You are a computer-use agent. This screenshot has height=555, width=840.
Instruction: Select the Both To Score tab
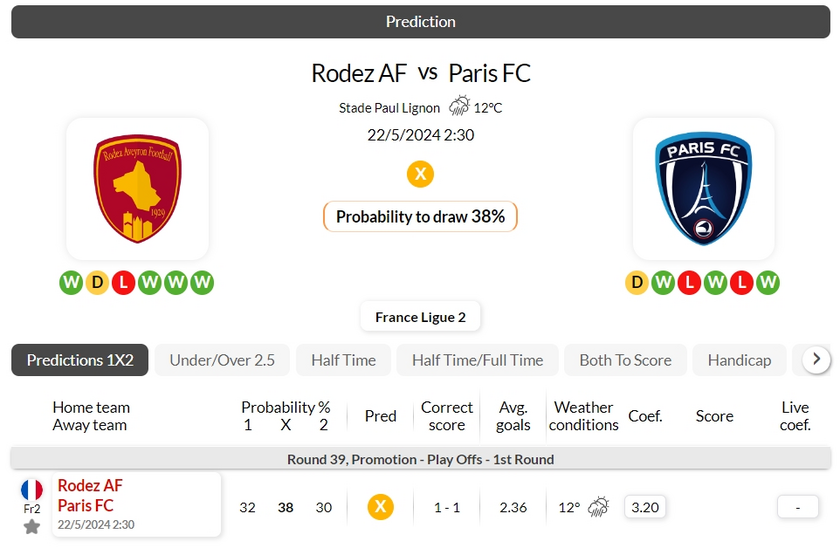[x=625, y=360]
